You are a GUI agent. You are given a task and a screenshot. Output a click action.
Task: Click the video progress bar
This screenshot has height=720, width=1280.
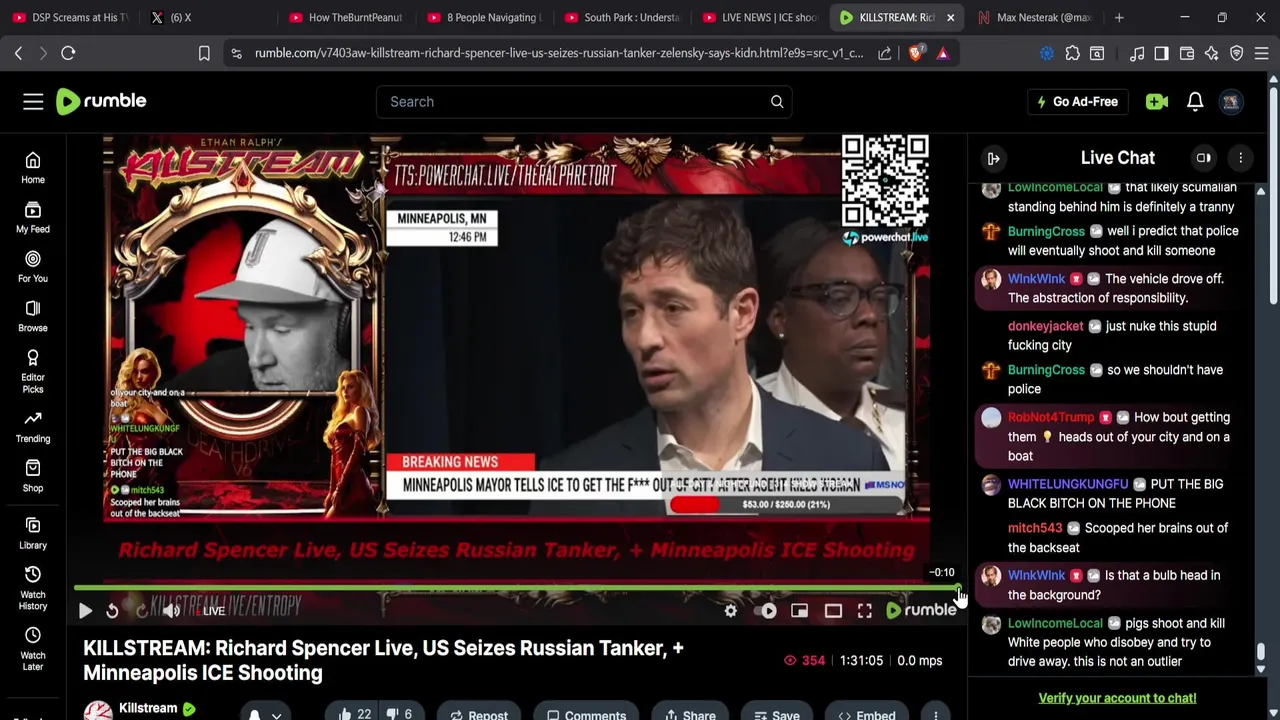(x=516, y=588)
